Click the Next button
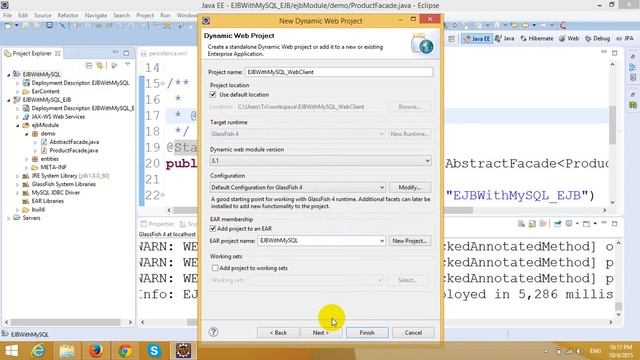 click(320, 333)
